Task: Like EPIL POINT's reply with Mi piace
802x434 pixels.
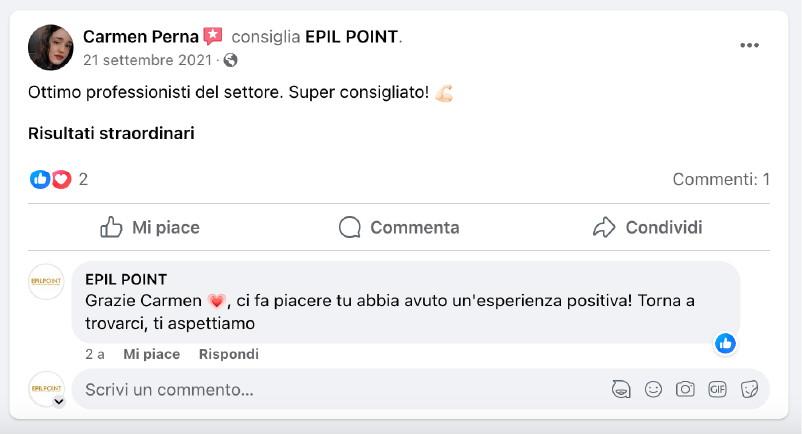Action: tap(151, 354)
